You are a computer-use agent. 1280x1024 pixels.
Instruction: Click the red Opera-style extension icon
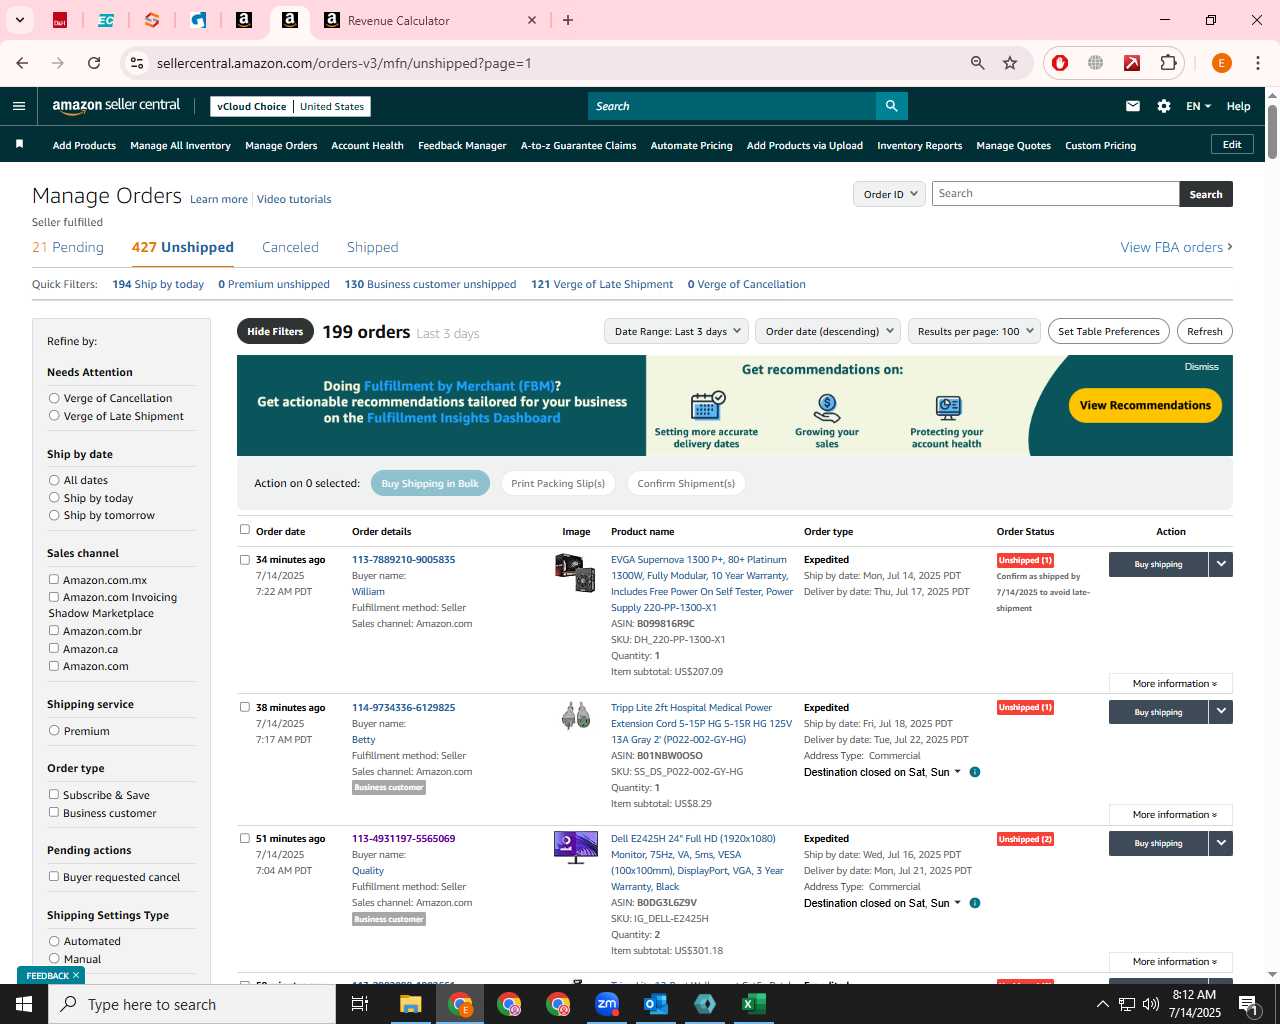tap(1060, 63)
